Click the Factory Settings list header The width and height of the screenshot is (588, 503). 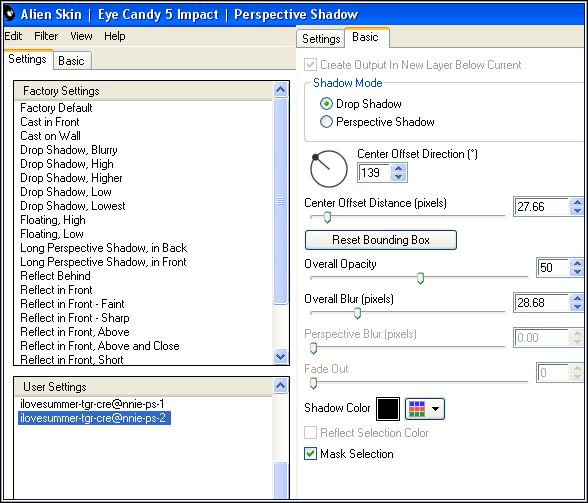coord(144,91)
